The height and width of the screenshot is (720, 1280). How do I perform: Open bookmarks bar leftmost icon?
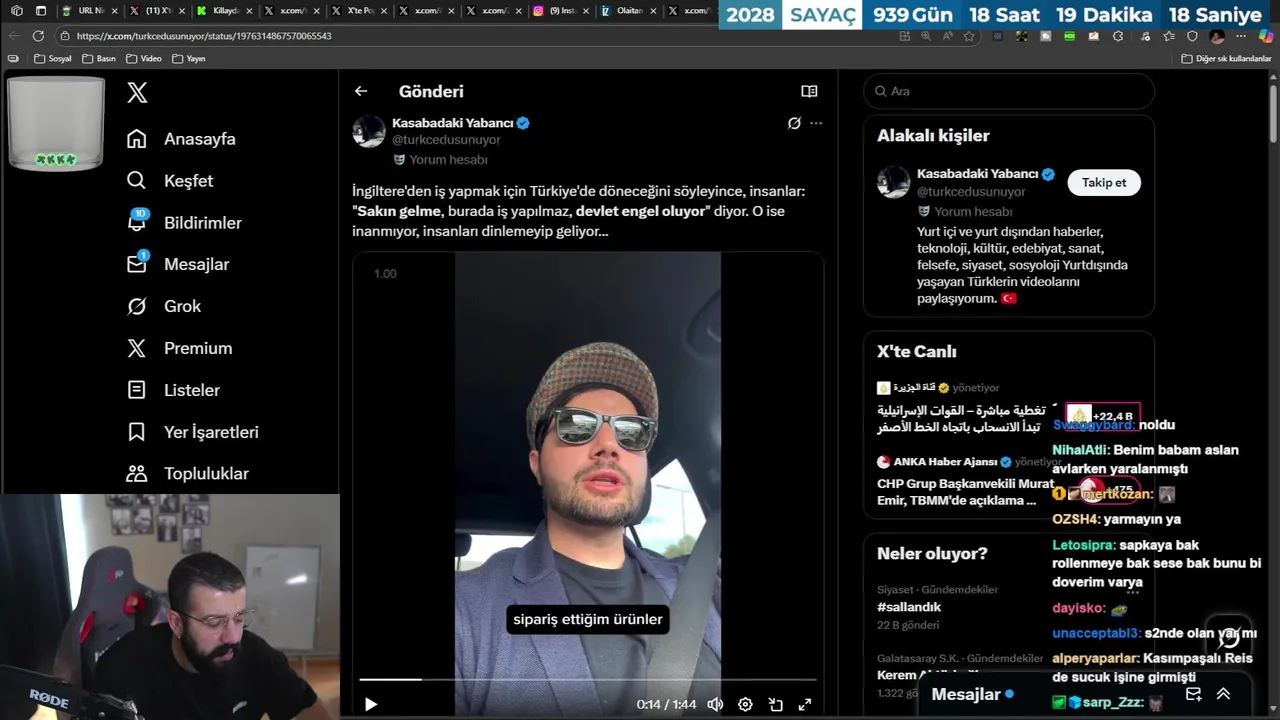[13, 58]
